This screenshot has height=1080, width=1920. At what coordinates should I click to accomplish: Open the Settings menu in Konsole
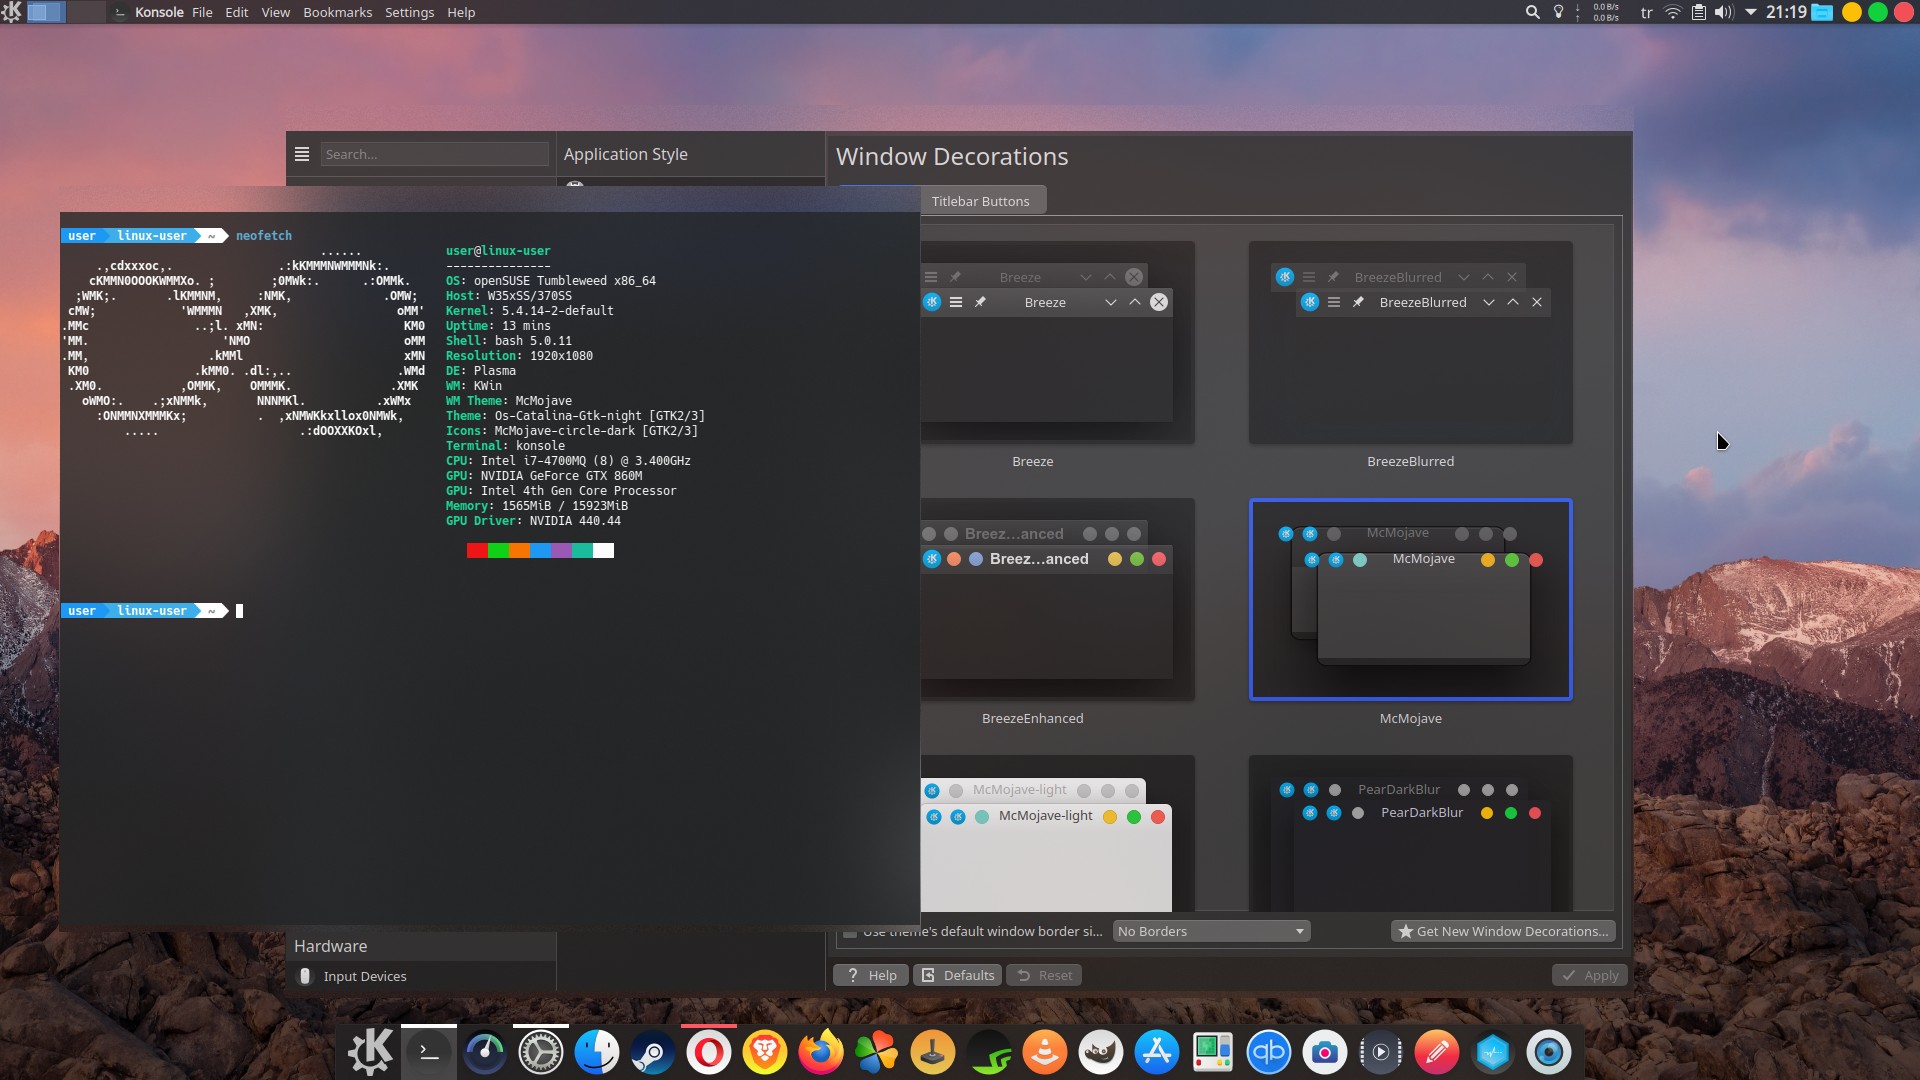[409, 12]
